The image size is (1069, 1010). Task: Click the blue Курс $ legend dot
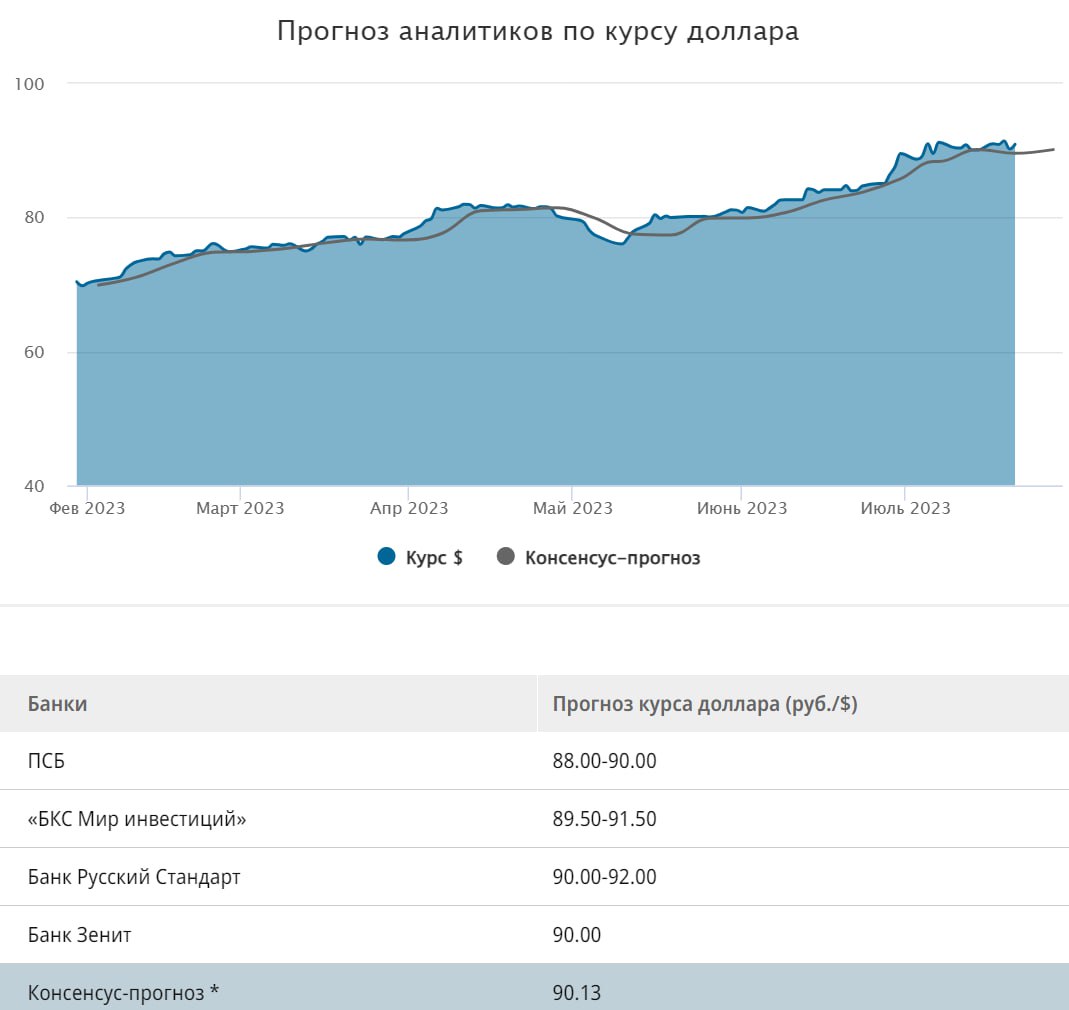387,557
